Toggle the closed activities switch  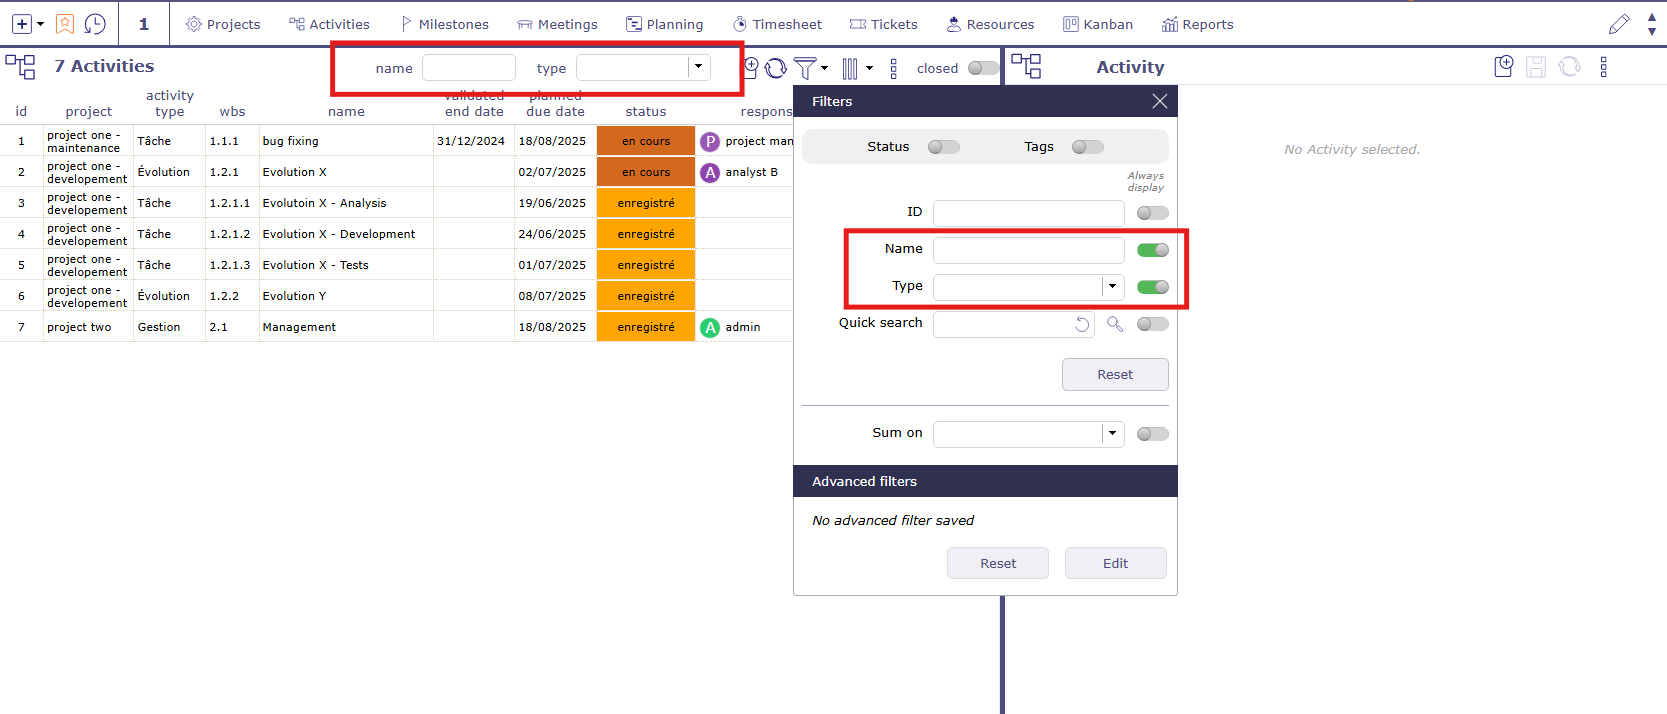coord(982,68)
